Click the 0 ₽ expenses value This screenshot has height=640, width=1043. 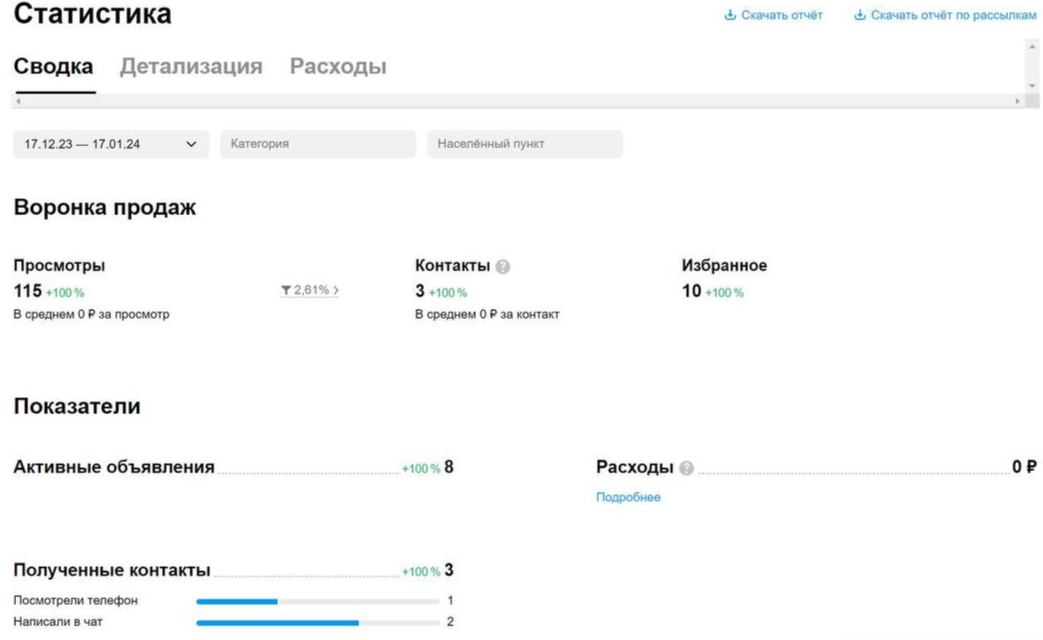1024,467
